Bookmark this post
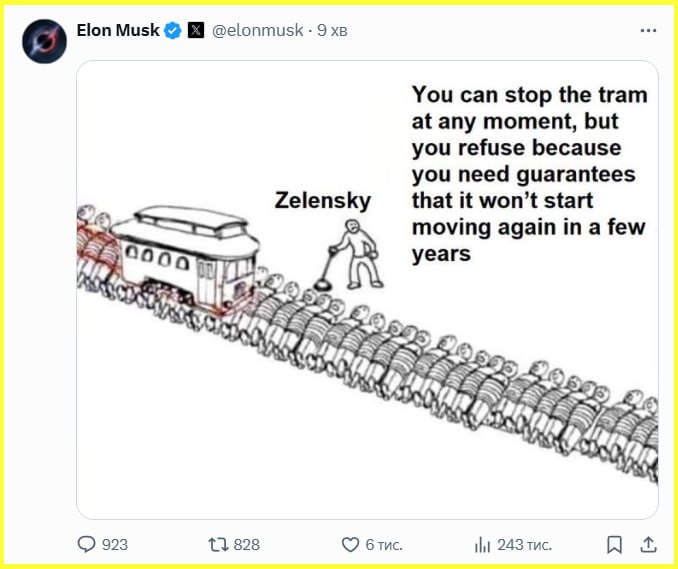 pyautogui.click(x=614, y=544)
